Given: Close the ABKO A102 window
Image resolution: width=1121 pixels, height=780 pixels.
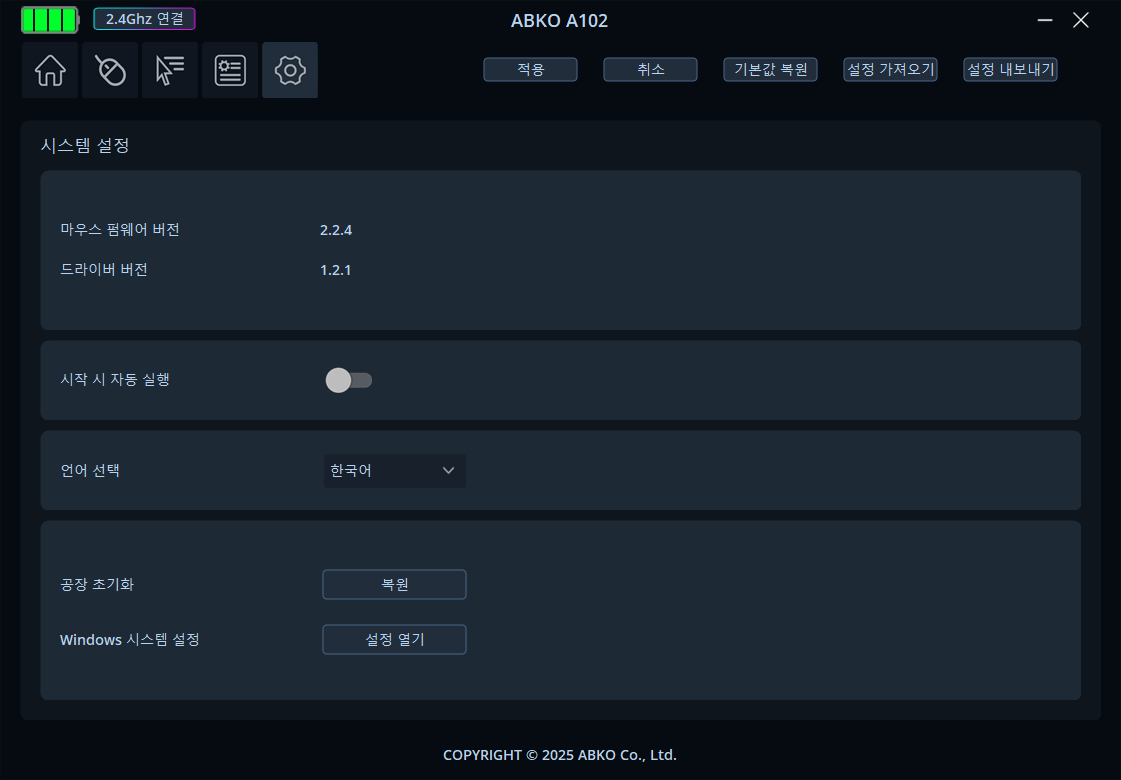Looking at the screenshot, I should 1081,20.
